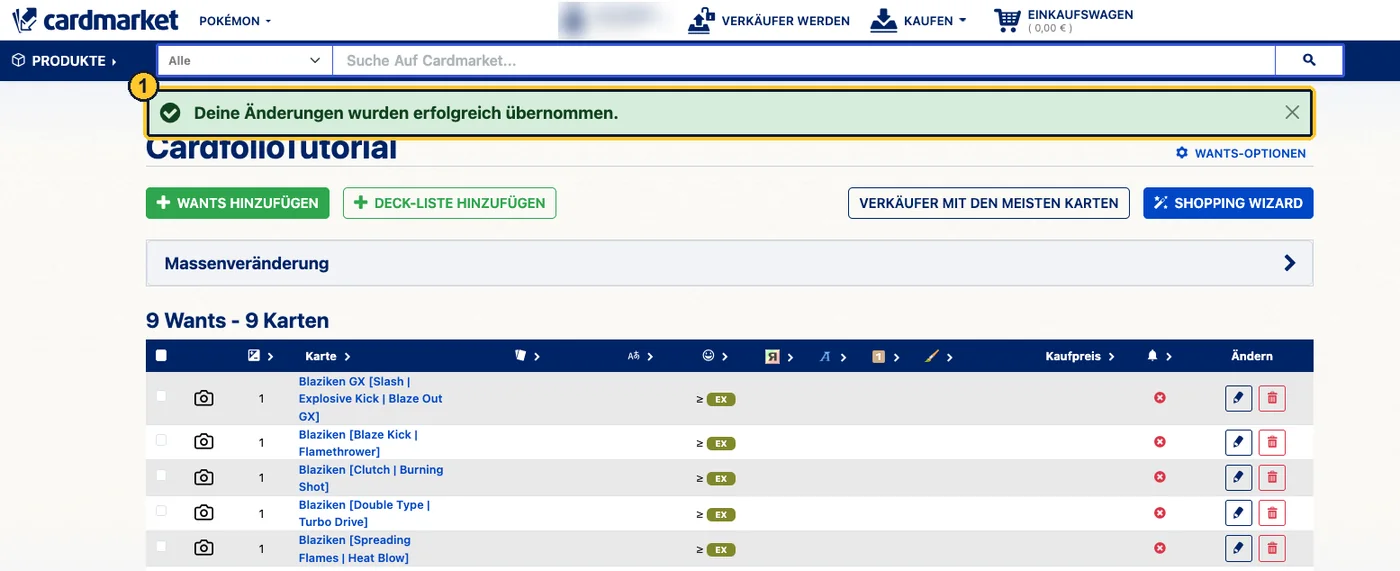Delete the Blaziken Spreading Flames want
1400x571 pixels.
1272,548
